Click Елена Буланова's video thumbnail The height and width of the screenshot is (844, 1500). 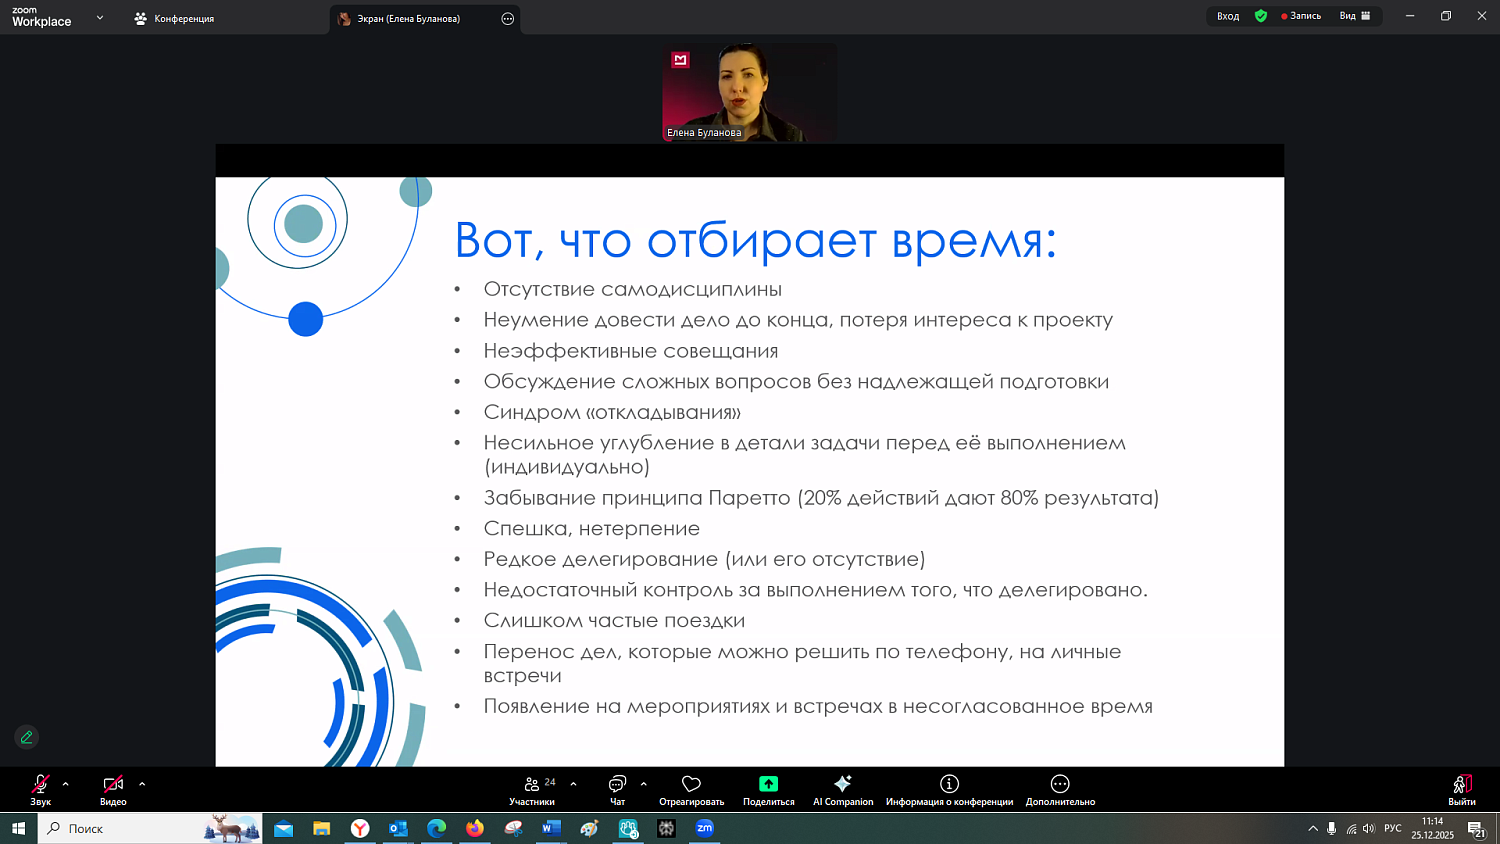click(x=749, y=90)
